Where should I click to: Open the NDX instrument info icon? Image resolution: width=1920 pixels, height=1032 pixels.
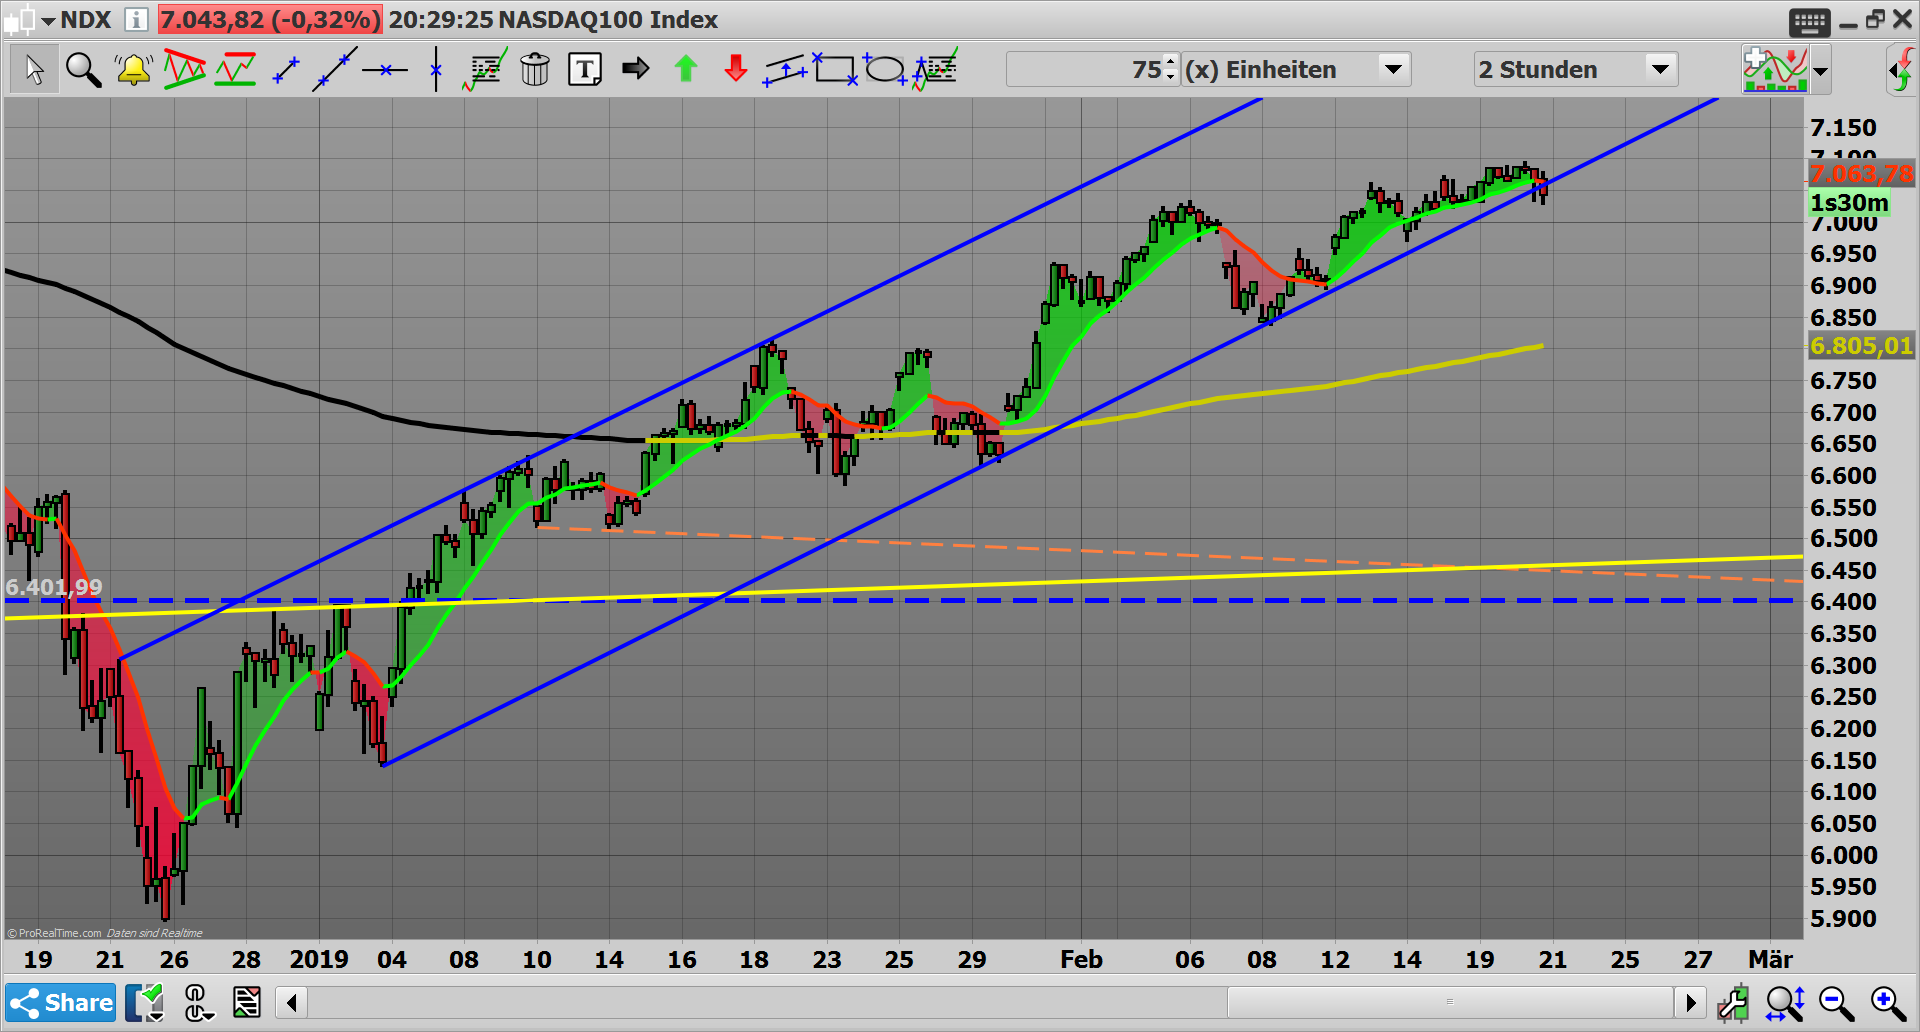point(136,19)
